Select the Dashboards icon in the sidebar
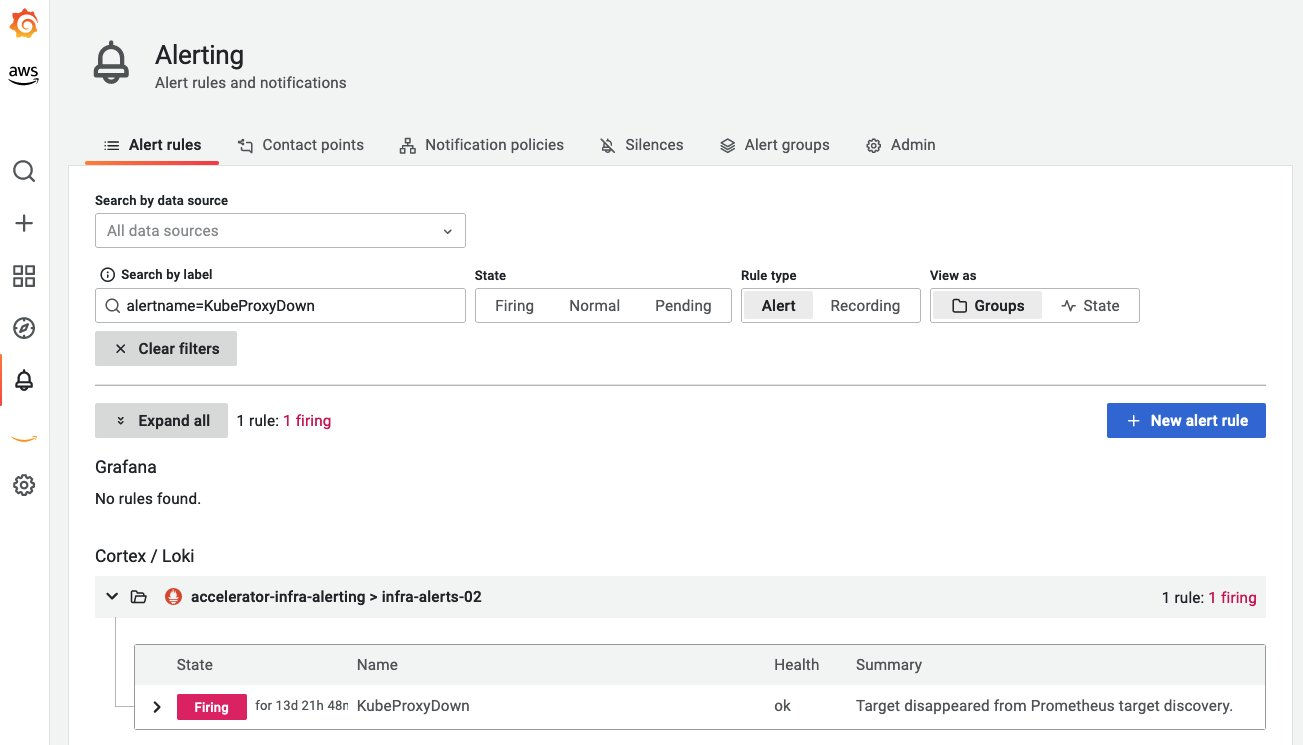The height and width of the screenshot is (745, 1303). (x=24, y=276)
